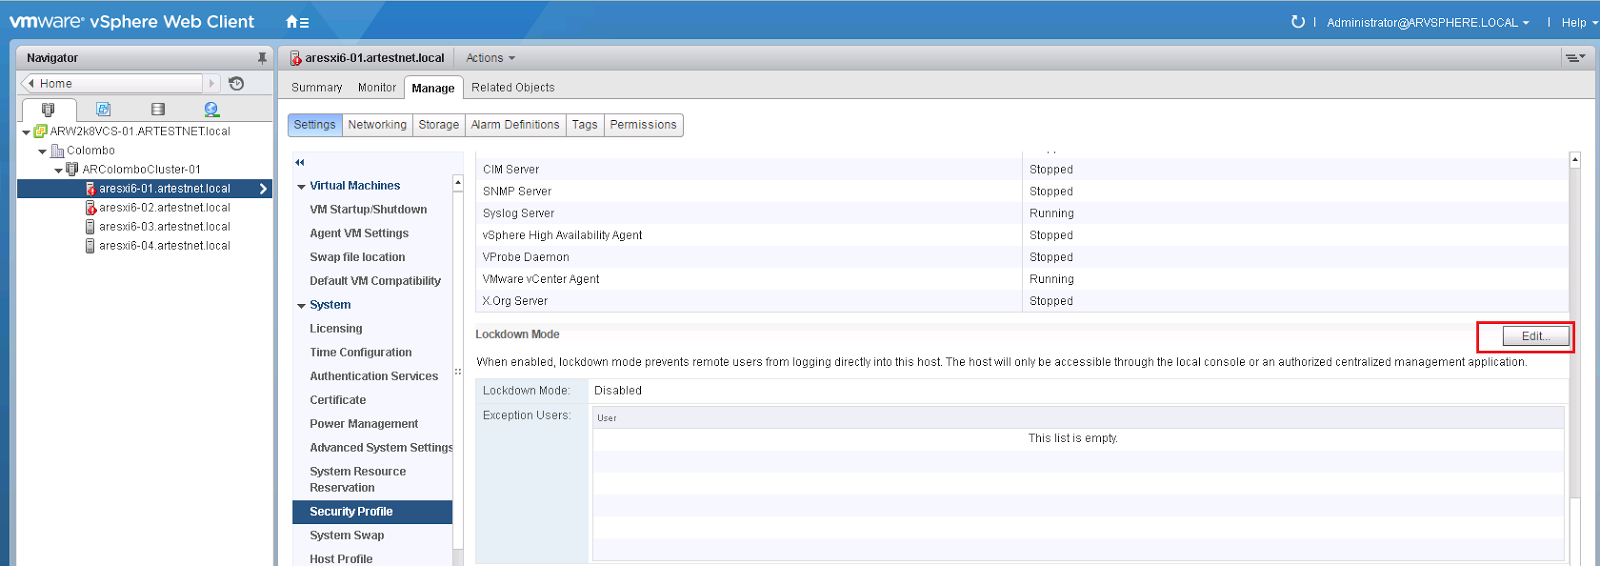This screenshot has width=1600, height=566.
Task: Open System Resource Reservation
Action: pos(358,480)
